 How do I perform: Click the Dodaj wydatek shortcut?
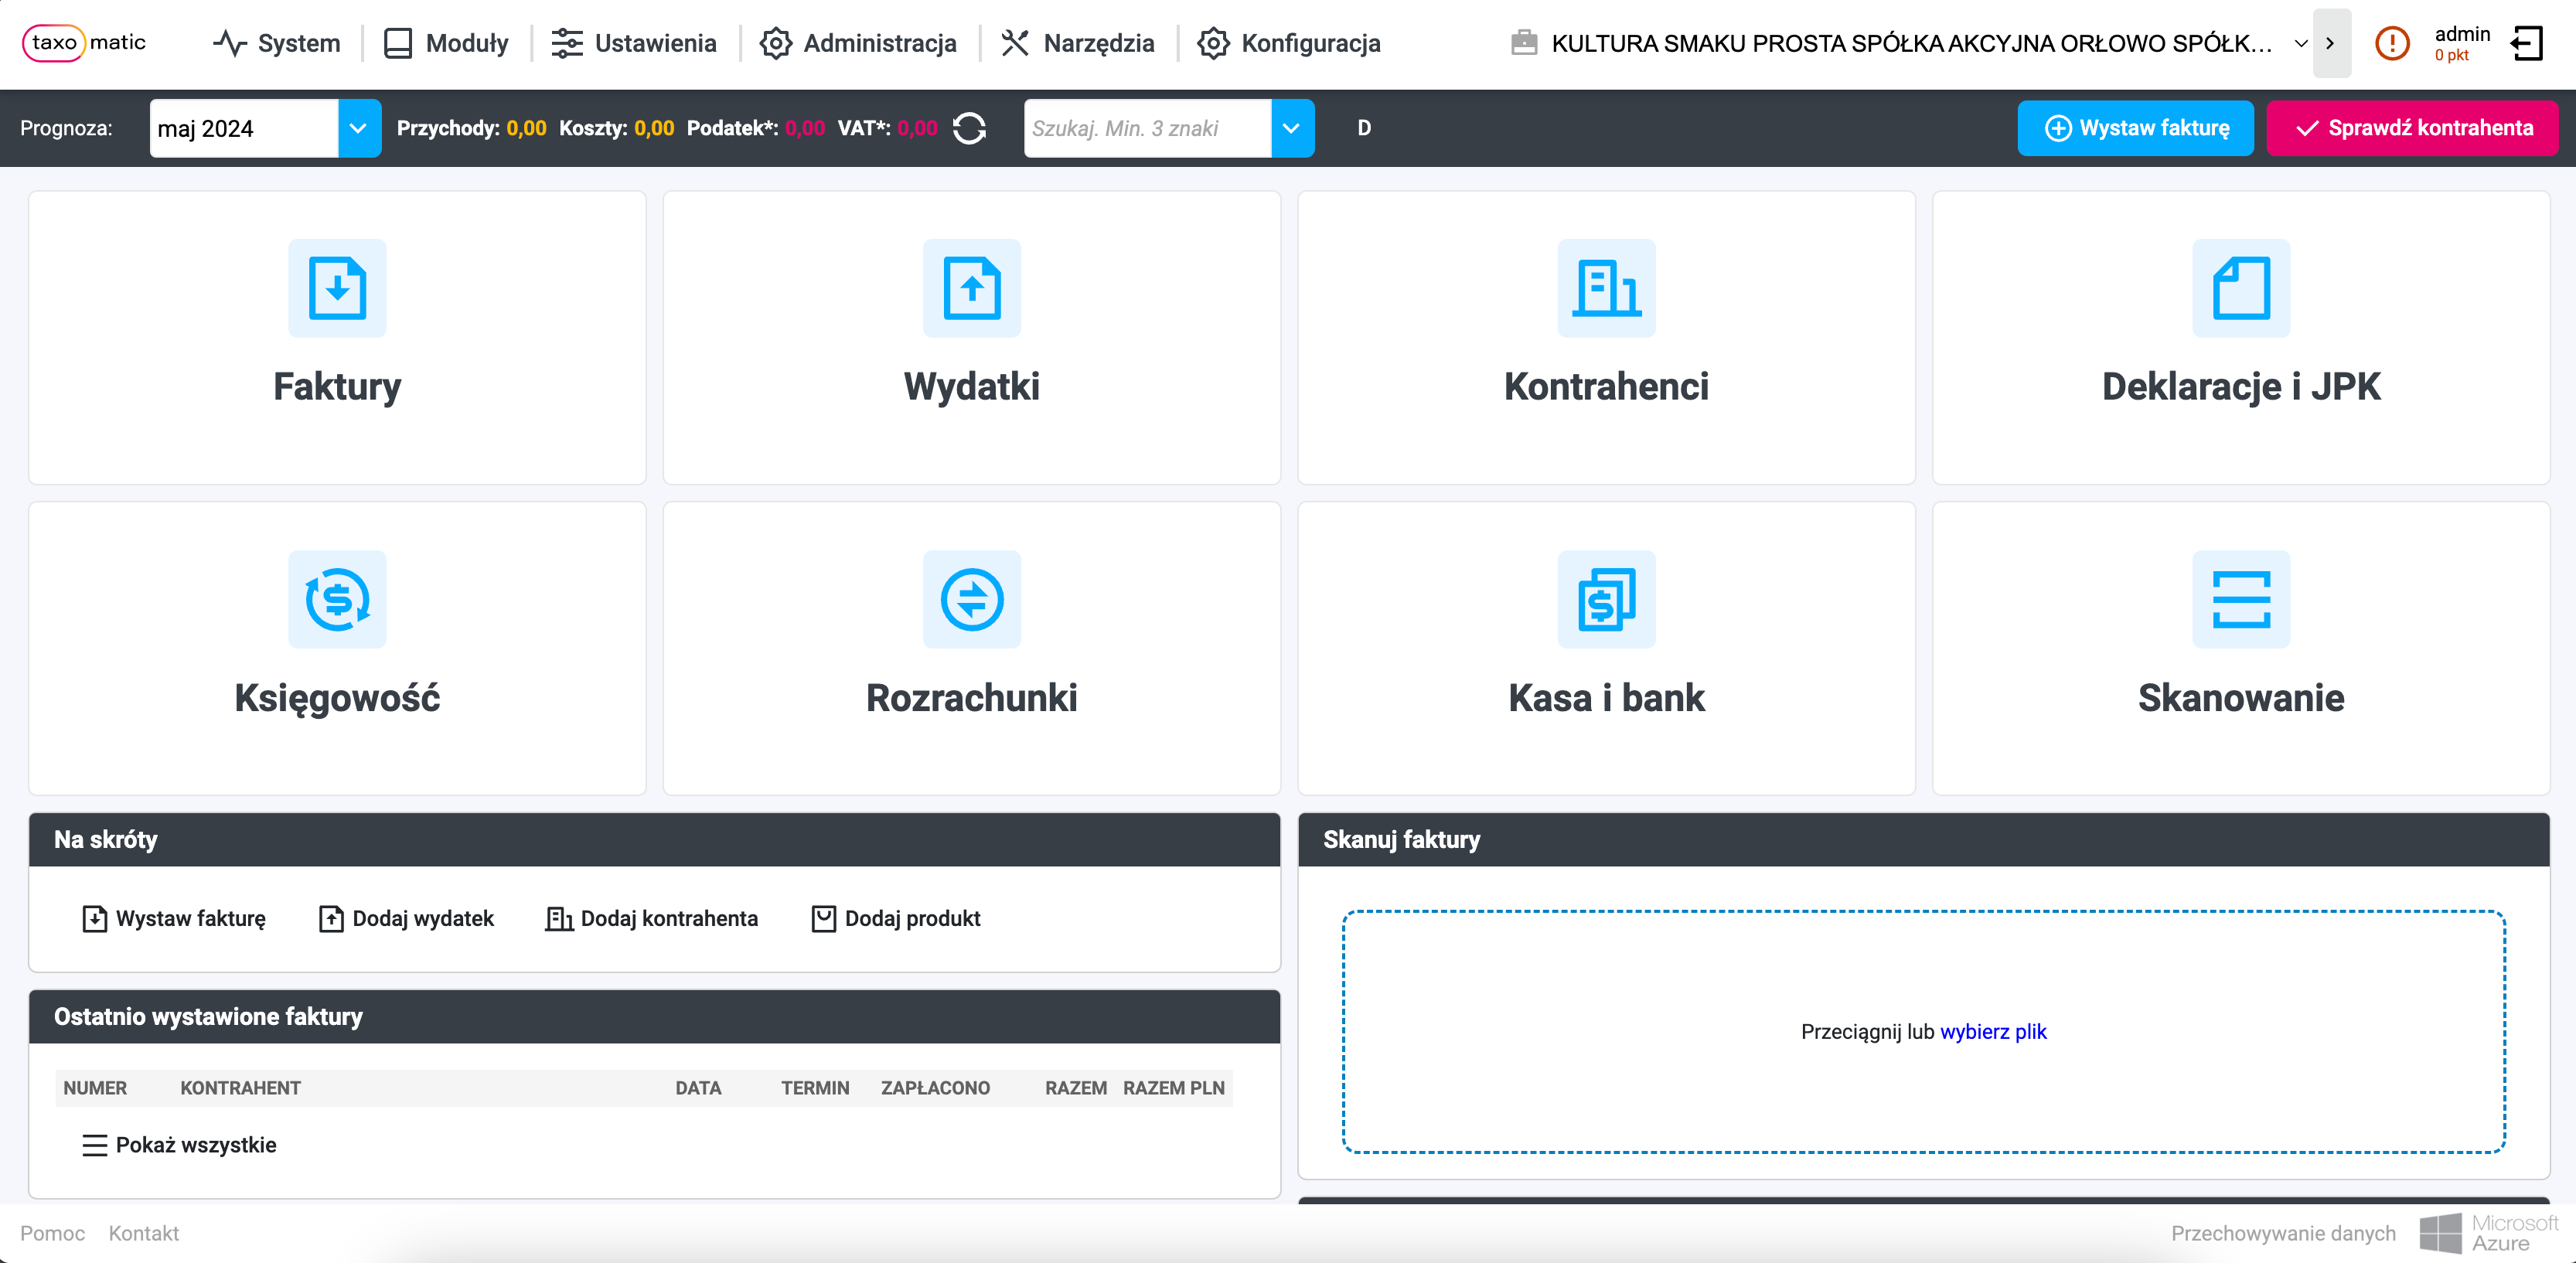(406, 918)
